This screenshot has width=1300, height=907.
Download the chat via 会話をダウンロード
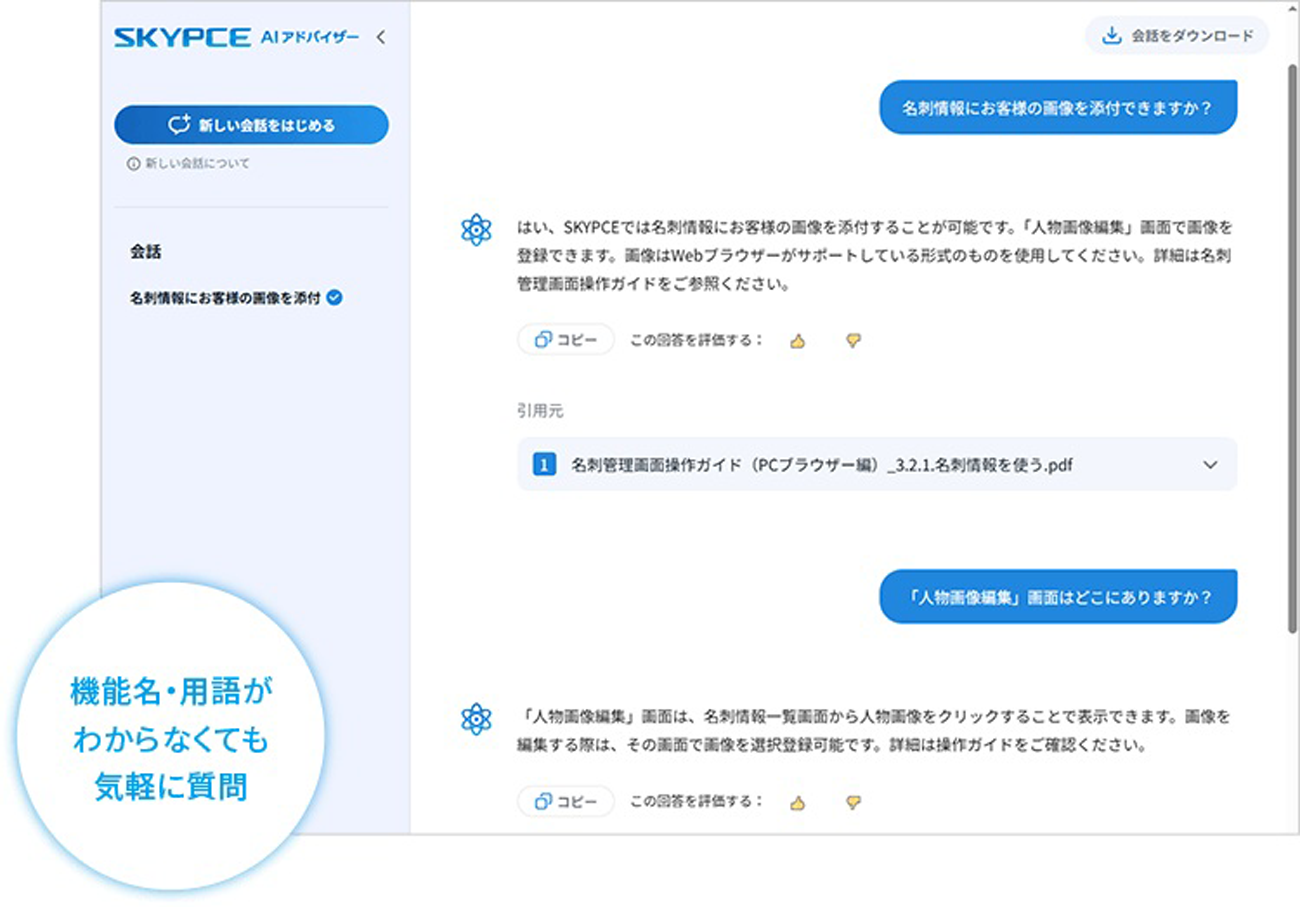tap(1177, 36)
